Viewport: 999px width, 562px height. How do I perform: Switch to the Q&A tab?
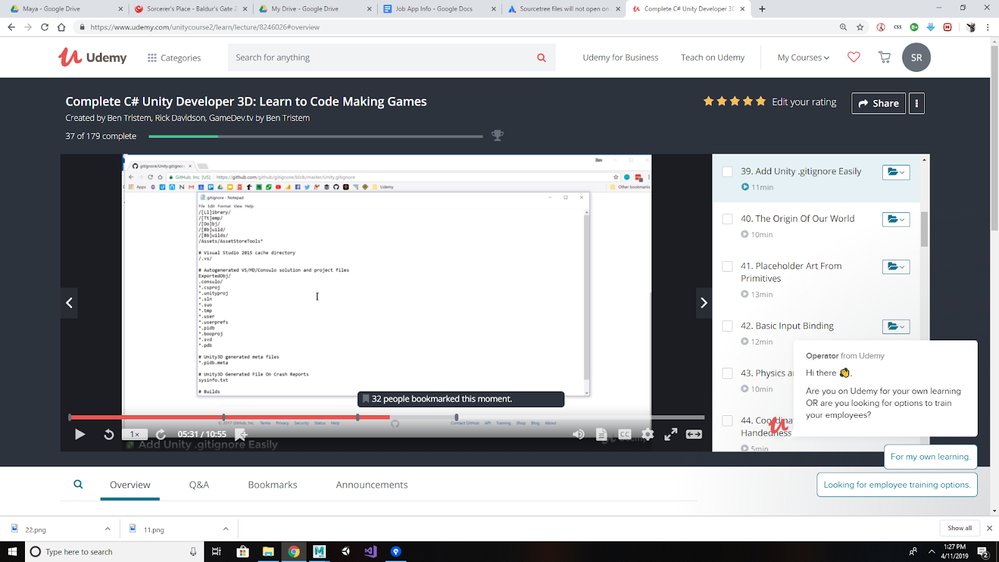[x=199, y=485]
